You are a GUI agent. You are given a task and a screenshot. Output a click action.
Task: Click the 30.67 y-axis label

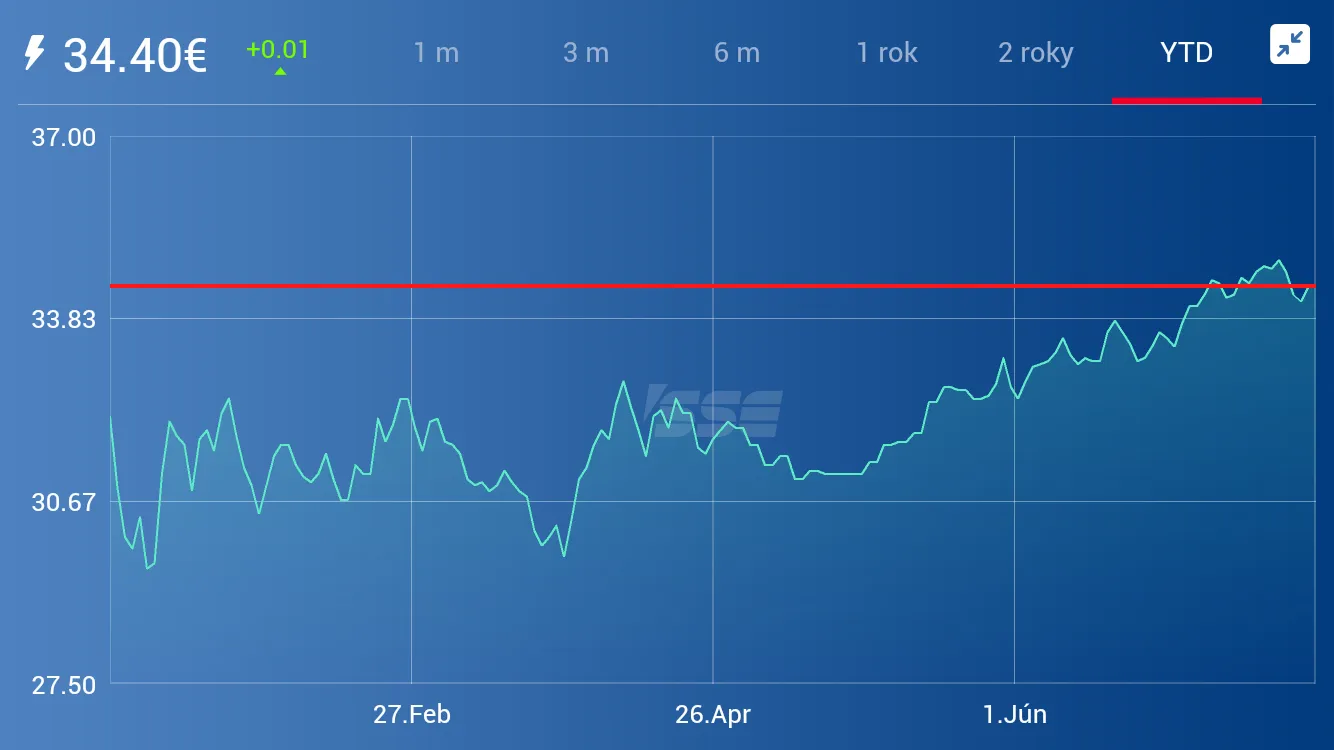tap(64, 502)
